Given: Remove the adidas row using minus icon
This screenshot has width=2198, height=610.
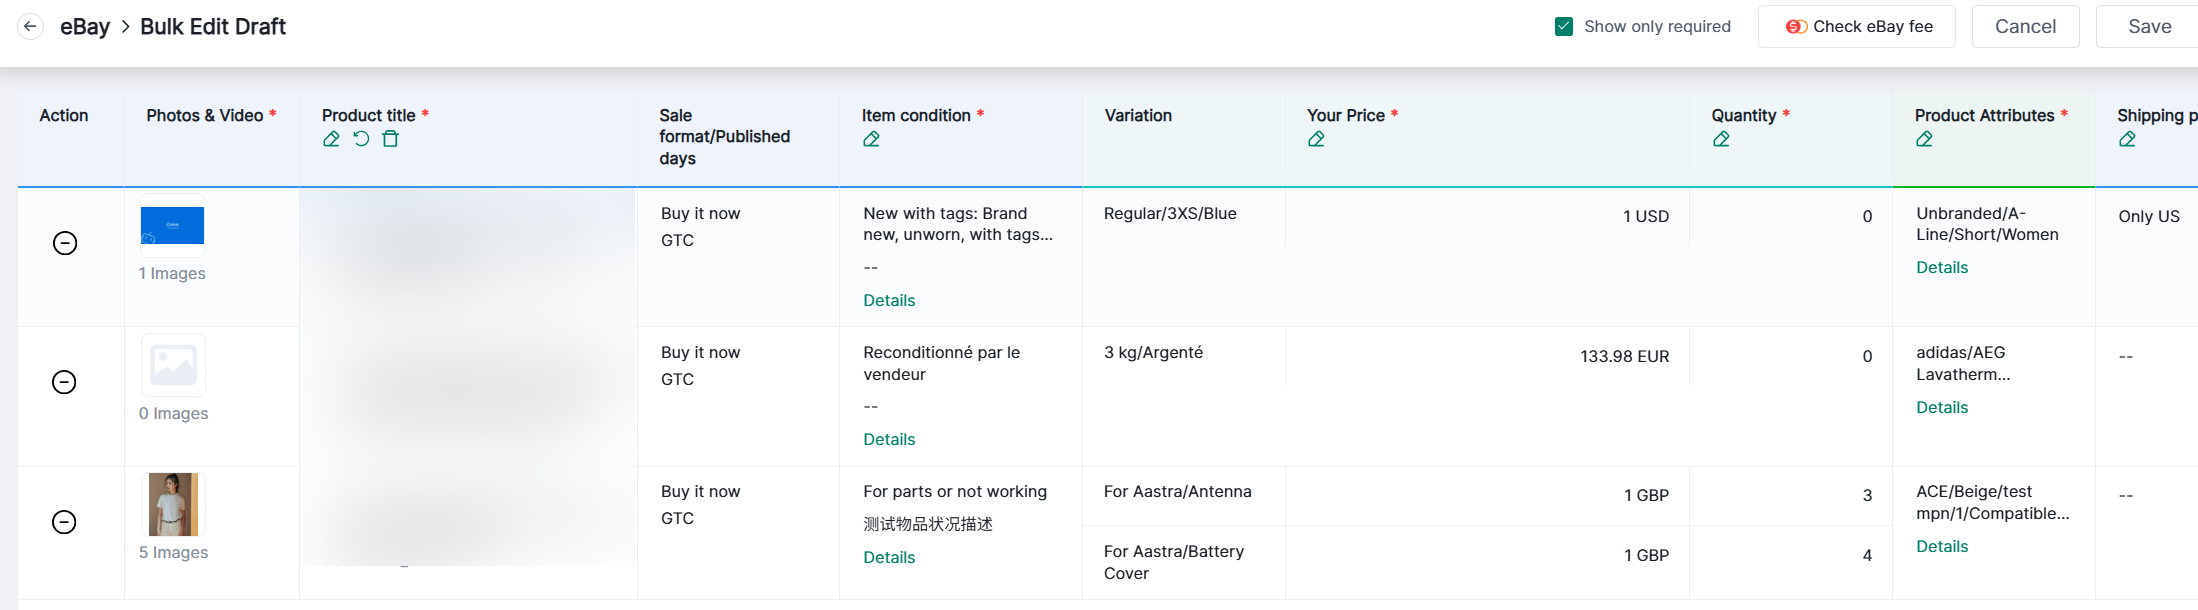Looking at the screenshot, I should (x=64, y=382).
